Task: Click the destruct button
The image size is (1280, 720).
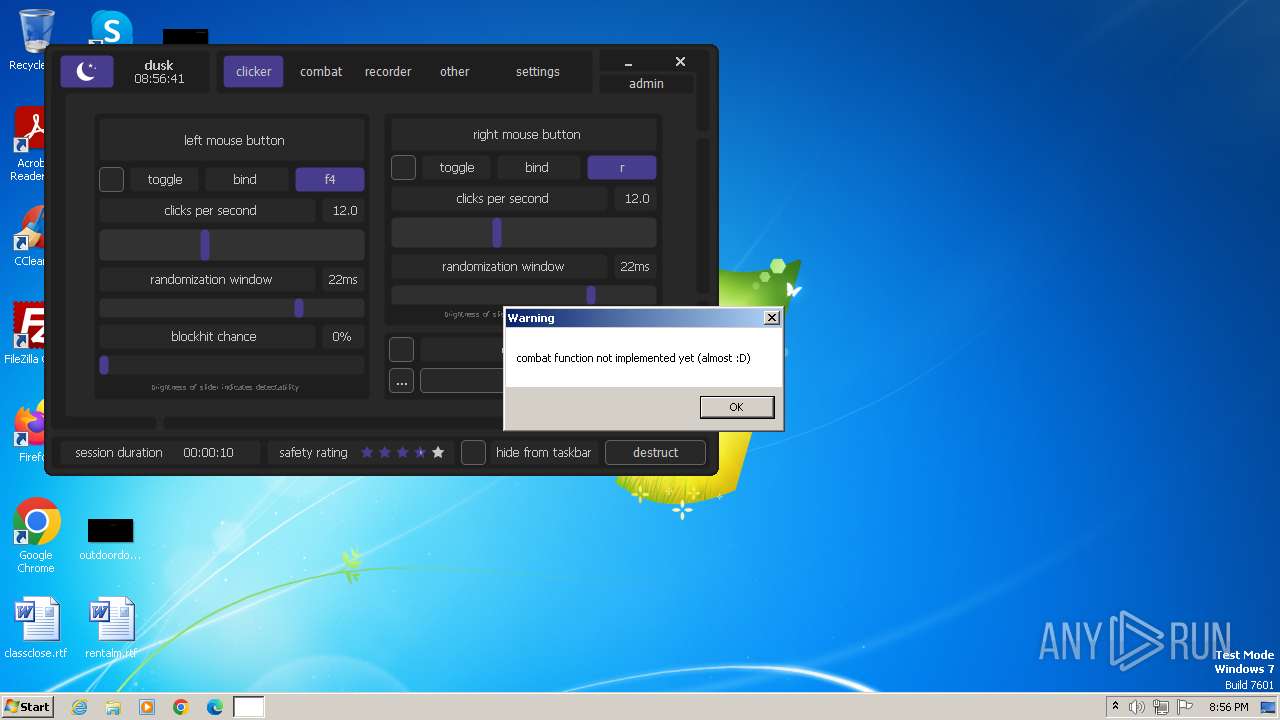Action: (x=656, y=452)
